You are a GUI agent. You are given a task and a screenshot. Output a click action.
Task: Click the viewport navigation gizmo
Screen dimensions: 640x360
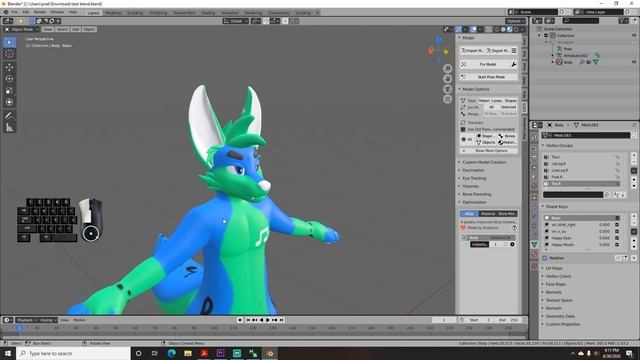click(438, 50)
